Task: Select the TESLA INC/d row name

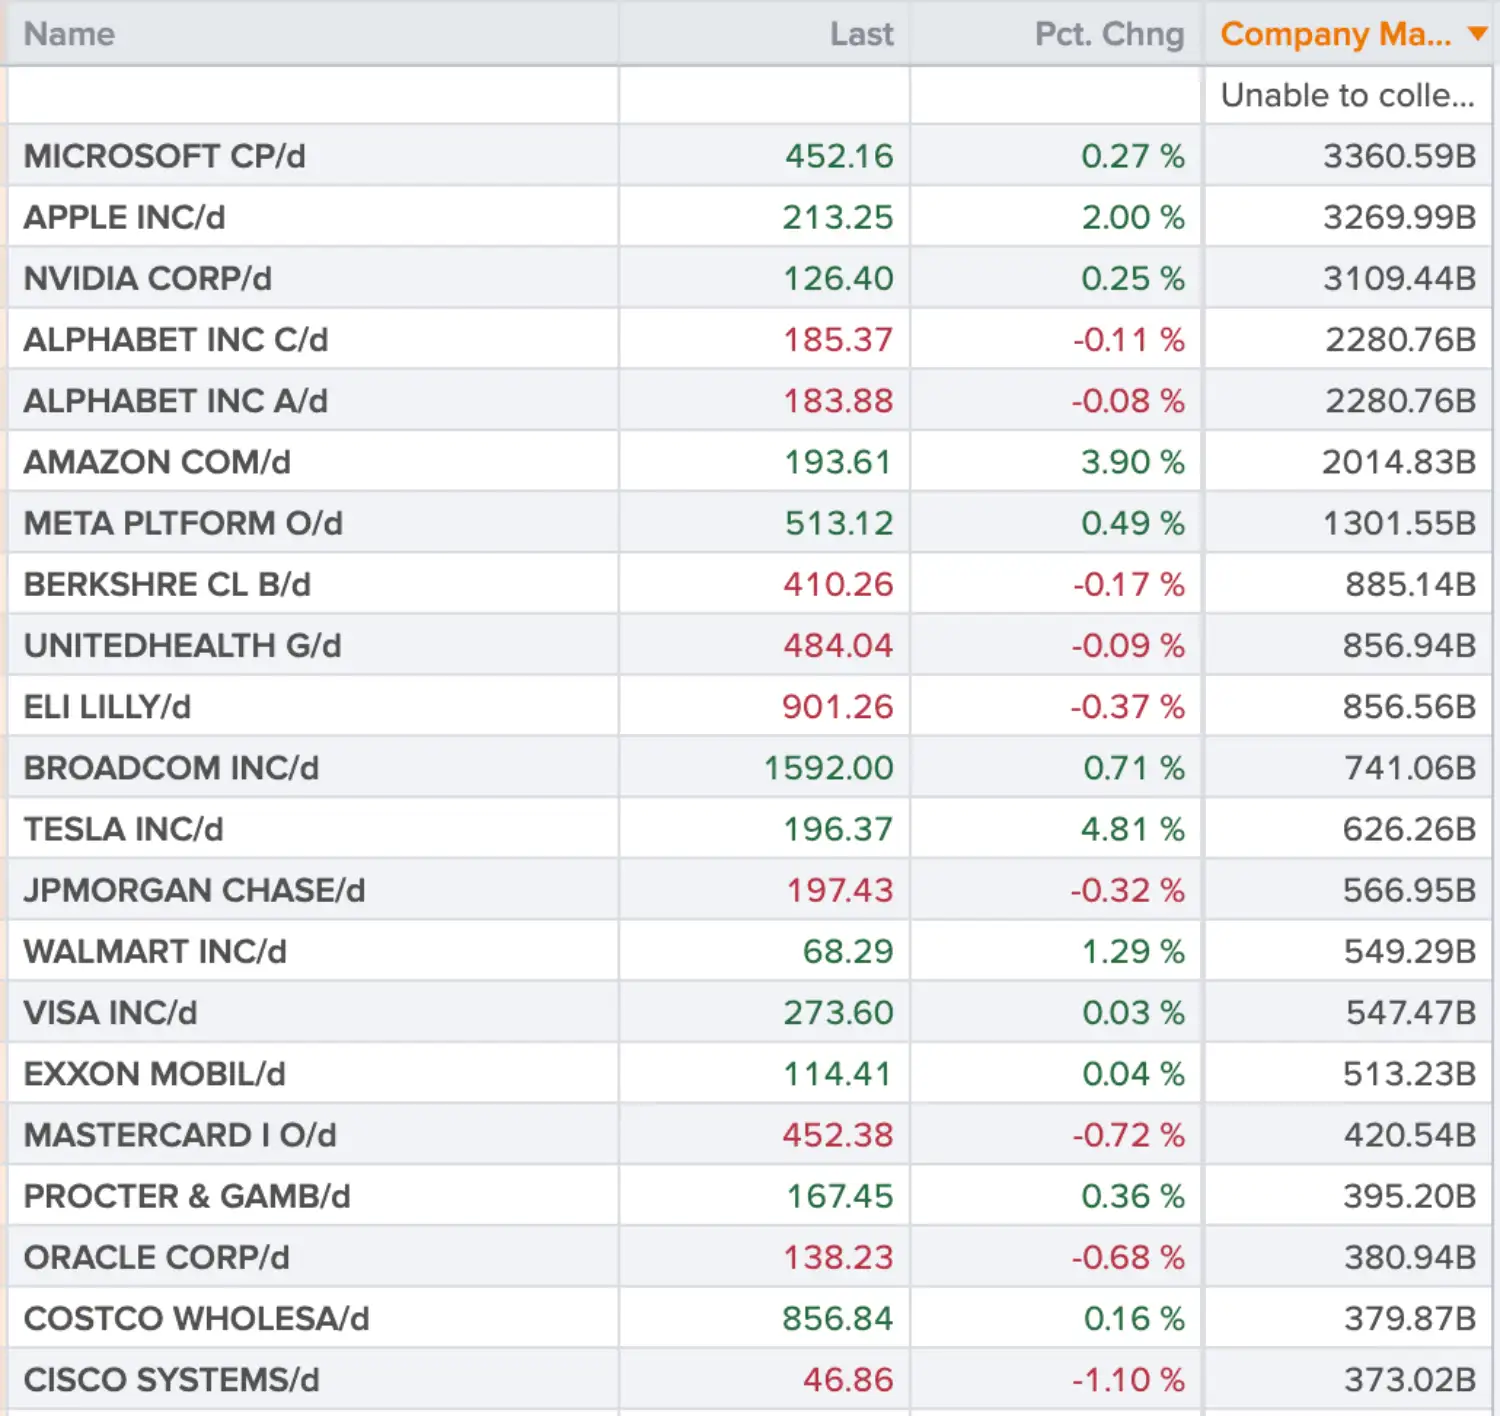Action: (x=124, y=829)
